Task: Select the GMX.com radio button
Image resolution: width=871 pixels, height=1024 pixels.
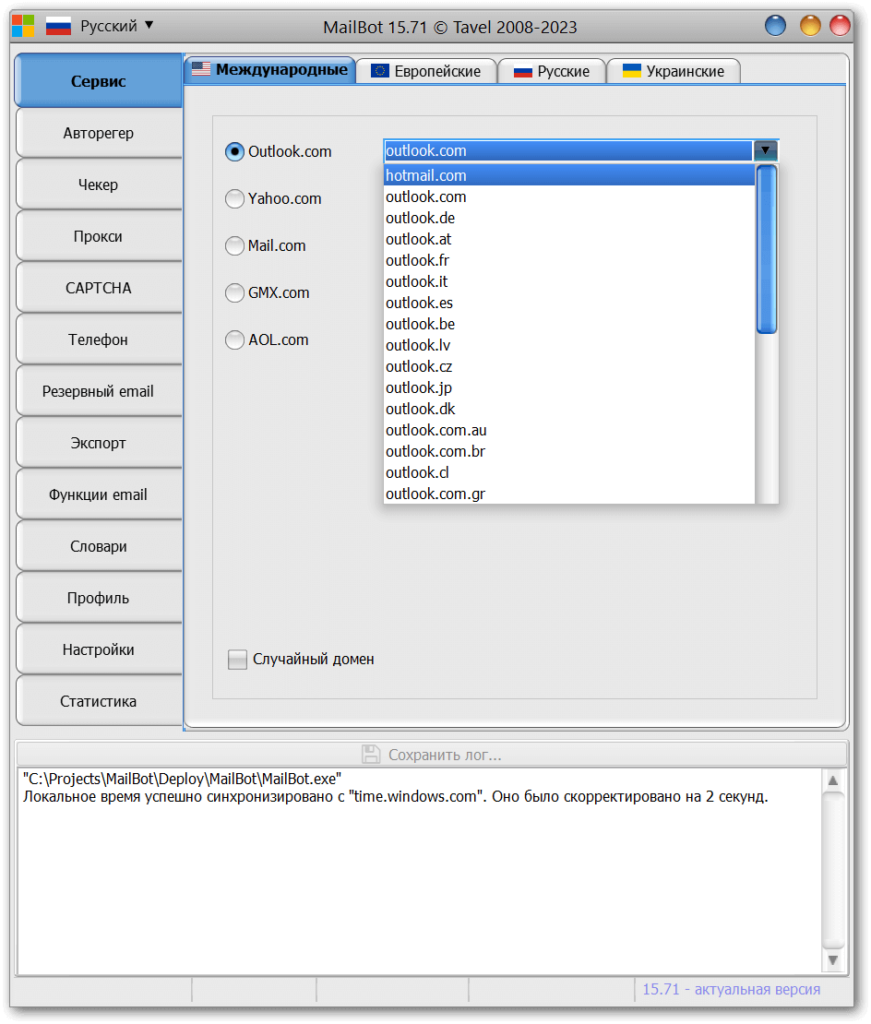Action: [234, 293]
